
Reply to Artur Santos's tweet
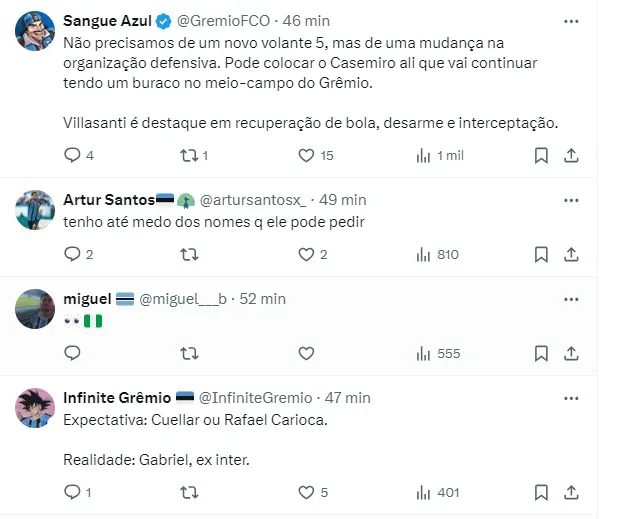pyautogui.click(x=72, y=254)
